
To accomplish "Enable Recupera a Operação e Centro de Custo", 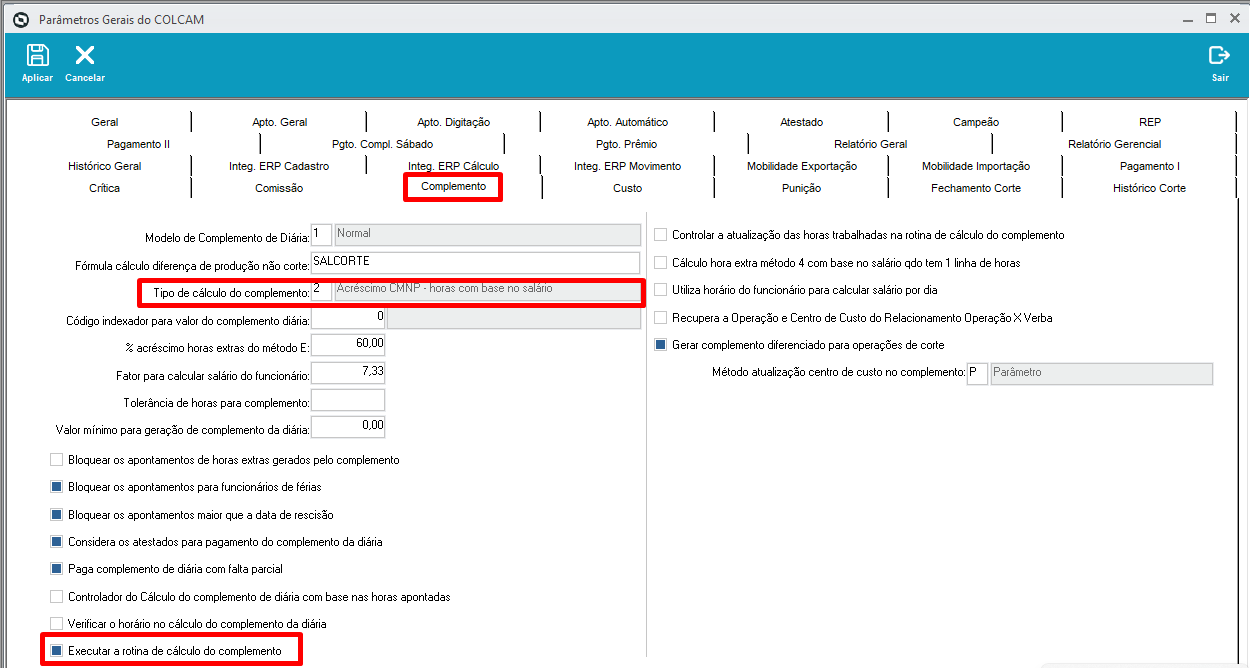I will pos(661,318).
